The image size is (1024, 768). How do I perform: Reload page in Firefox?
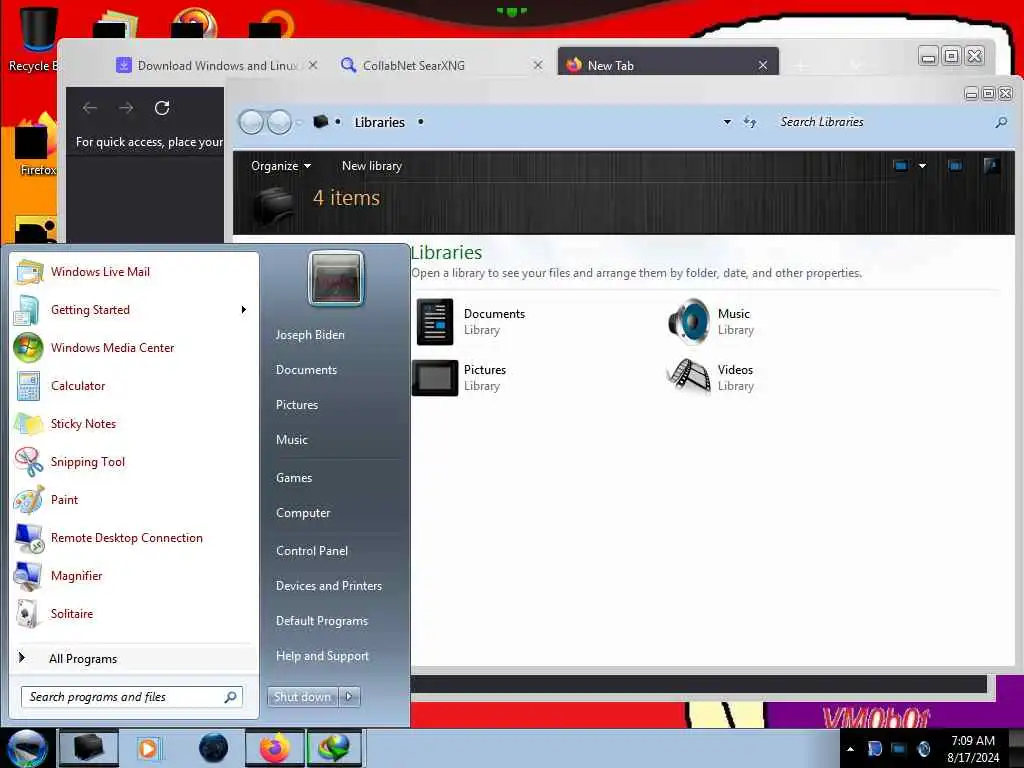(162, 108)
